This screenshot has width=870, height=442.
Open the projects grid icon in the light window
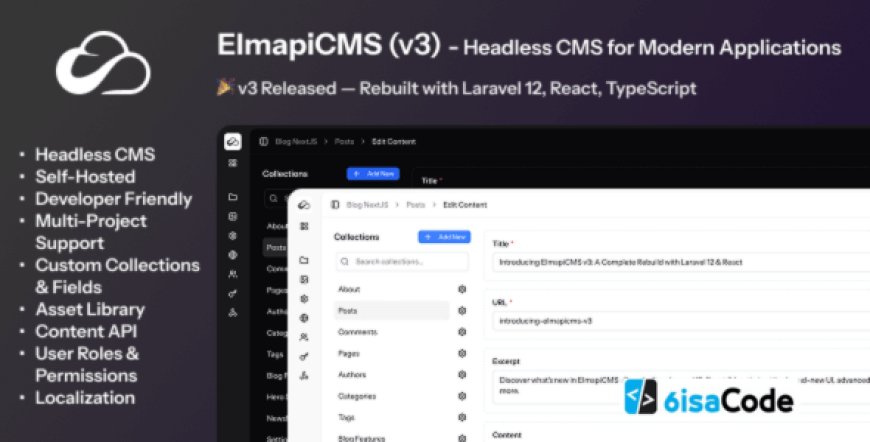click(304, 226)
